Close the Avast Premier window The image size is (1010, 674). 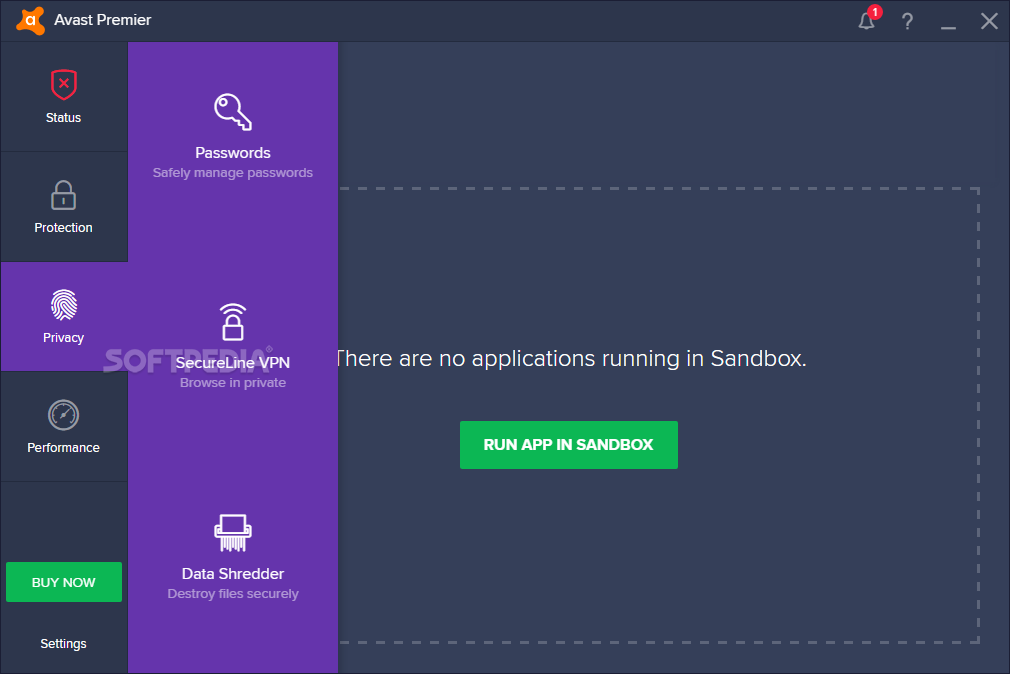click(x=989, y=21)
